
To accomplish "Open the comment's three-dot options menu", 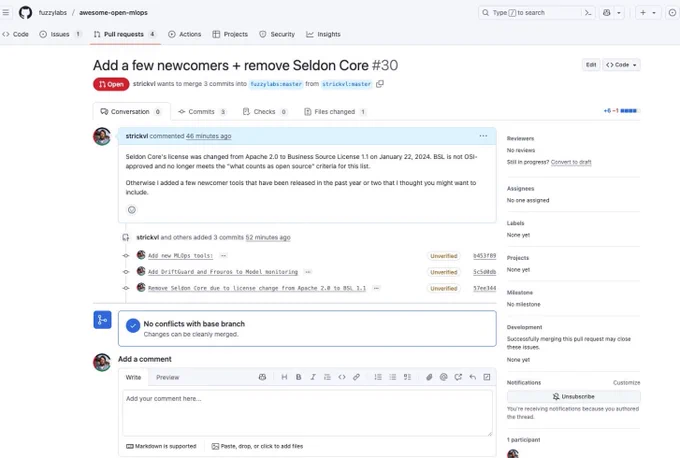I will pyautogui.click(x=483, y=136).
